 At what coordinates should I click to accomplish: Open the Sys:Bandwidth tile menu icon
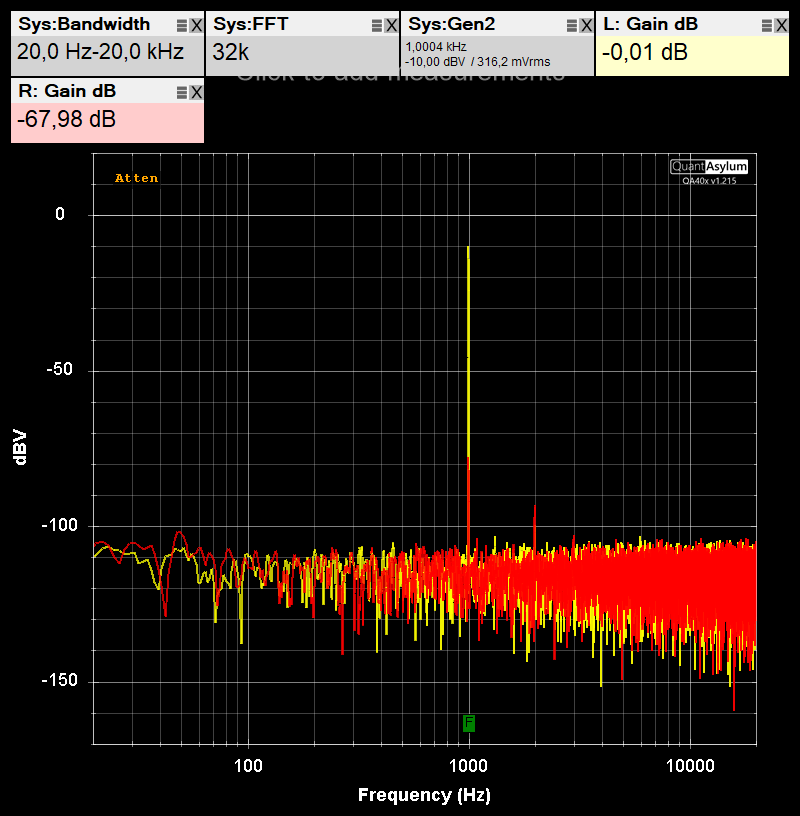182,25
